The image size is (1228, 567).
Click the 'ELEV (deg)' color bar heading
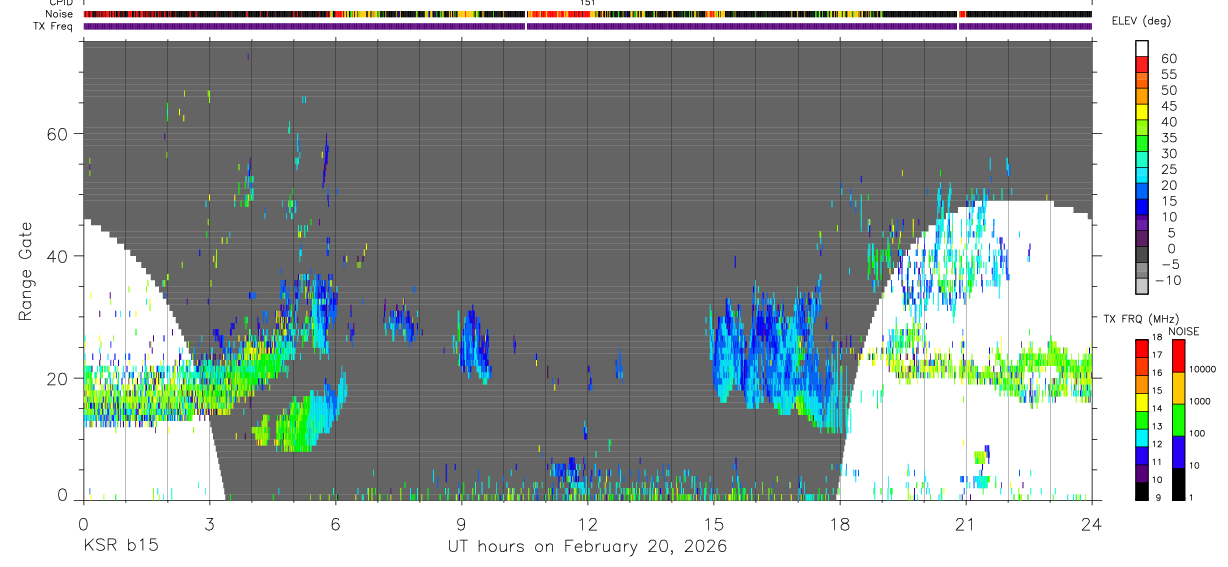pos(1141,21)
